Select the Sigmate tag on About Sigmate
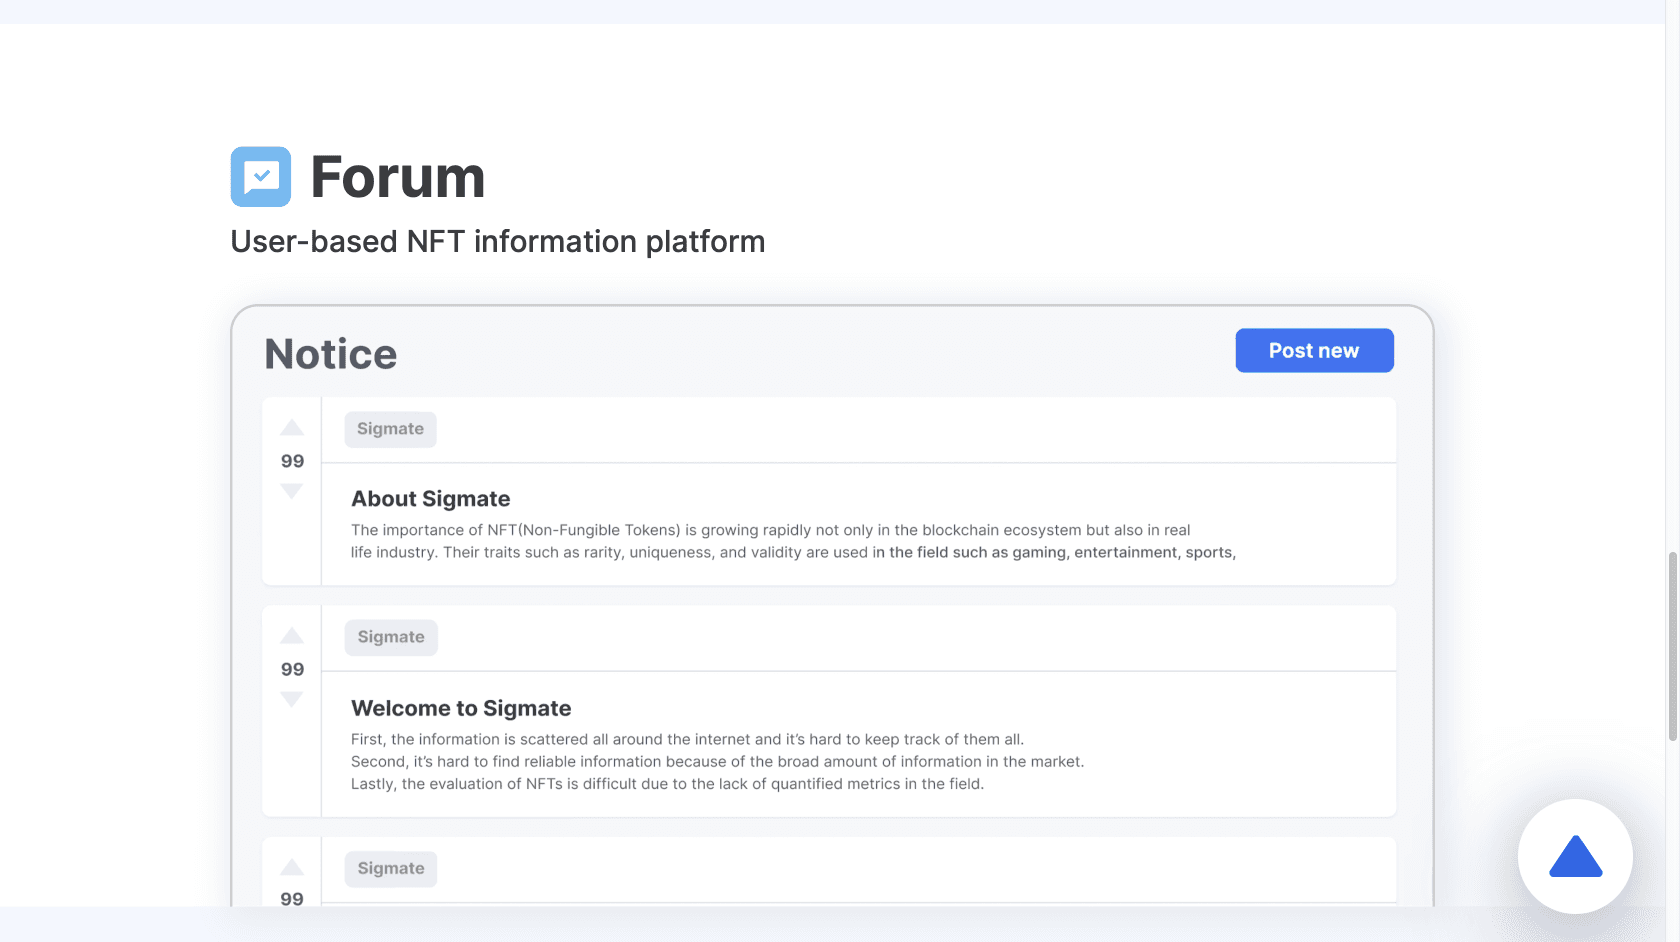1680x942 pixels. click(x=390, y=428)
